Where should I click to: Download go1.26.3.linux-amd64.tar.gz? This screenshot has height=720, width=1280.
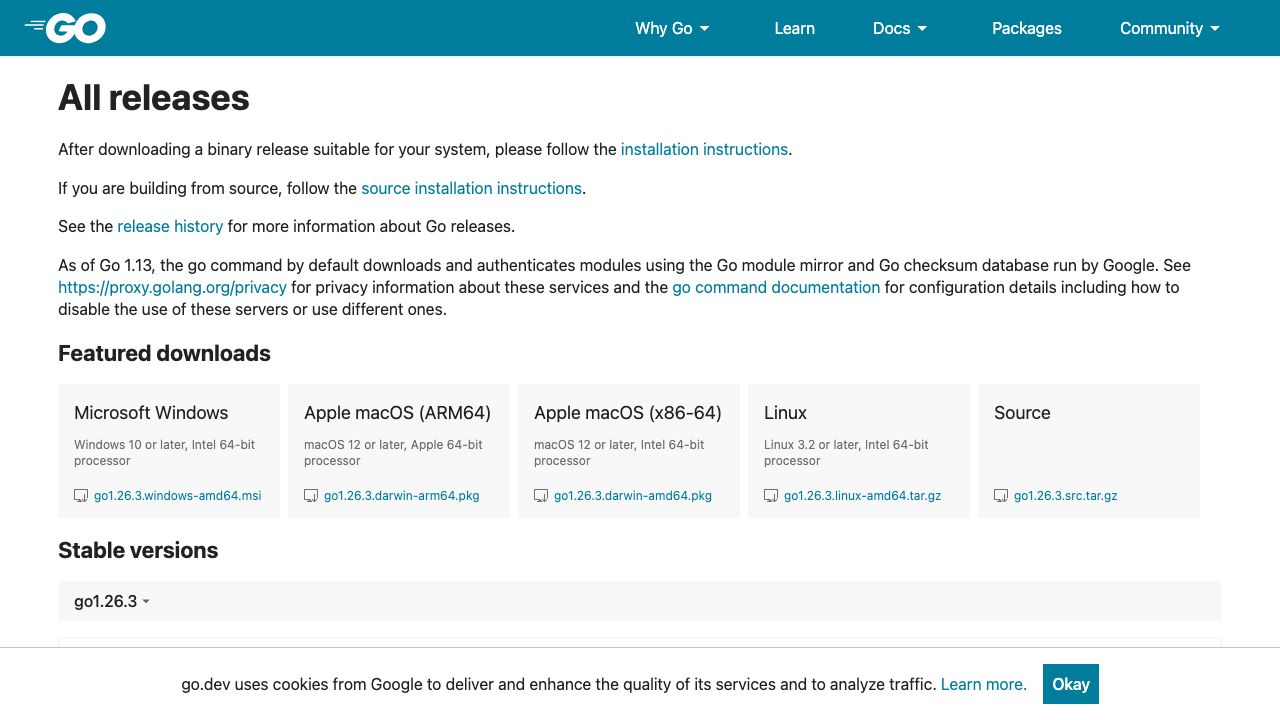point(863,496)
